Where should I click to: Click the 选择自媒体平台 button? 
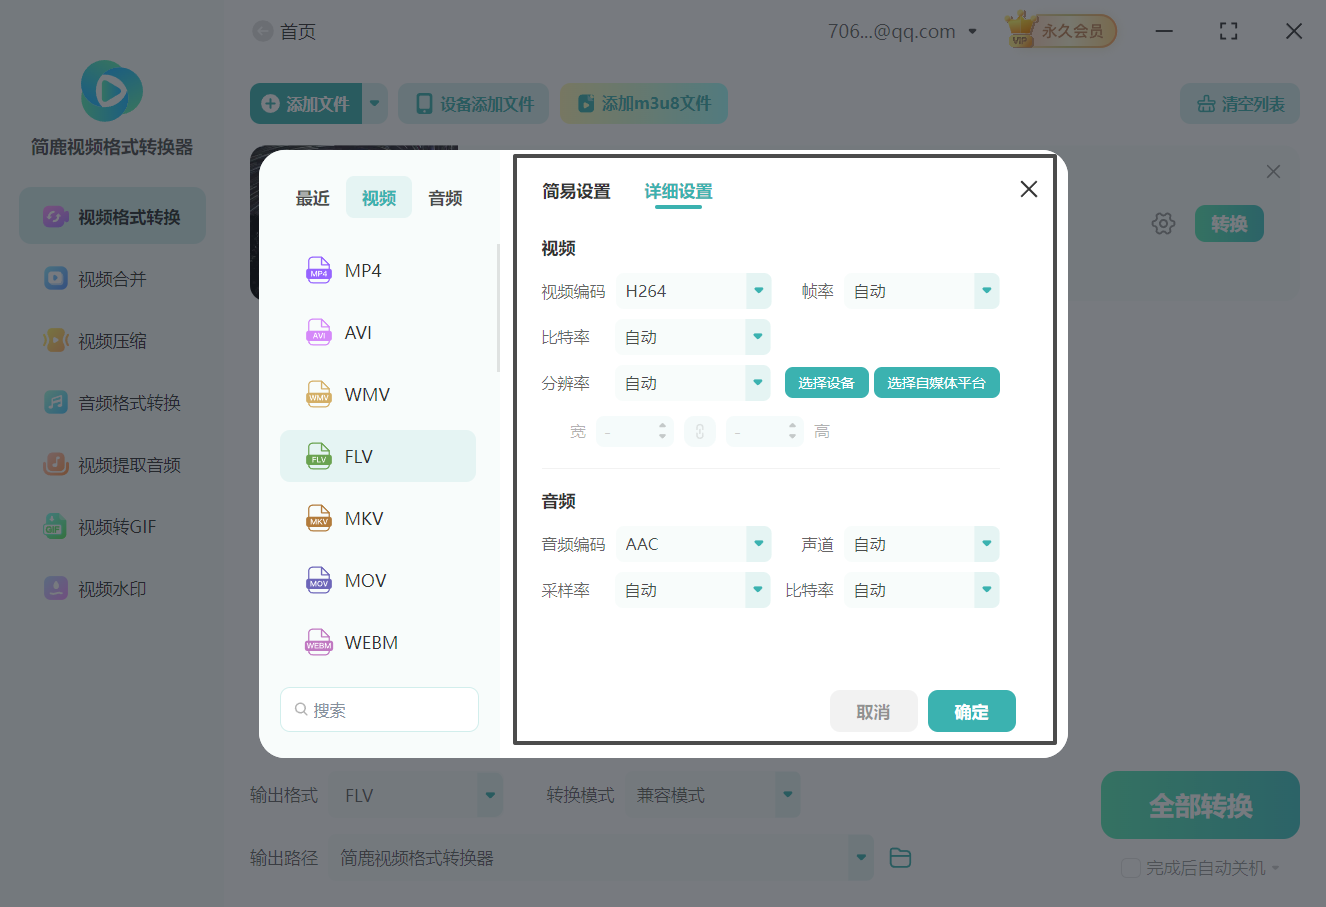tap(936, 382)
